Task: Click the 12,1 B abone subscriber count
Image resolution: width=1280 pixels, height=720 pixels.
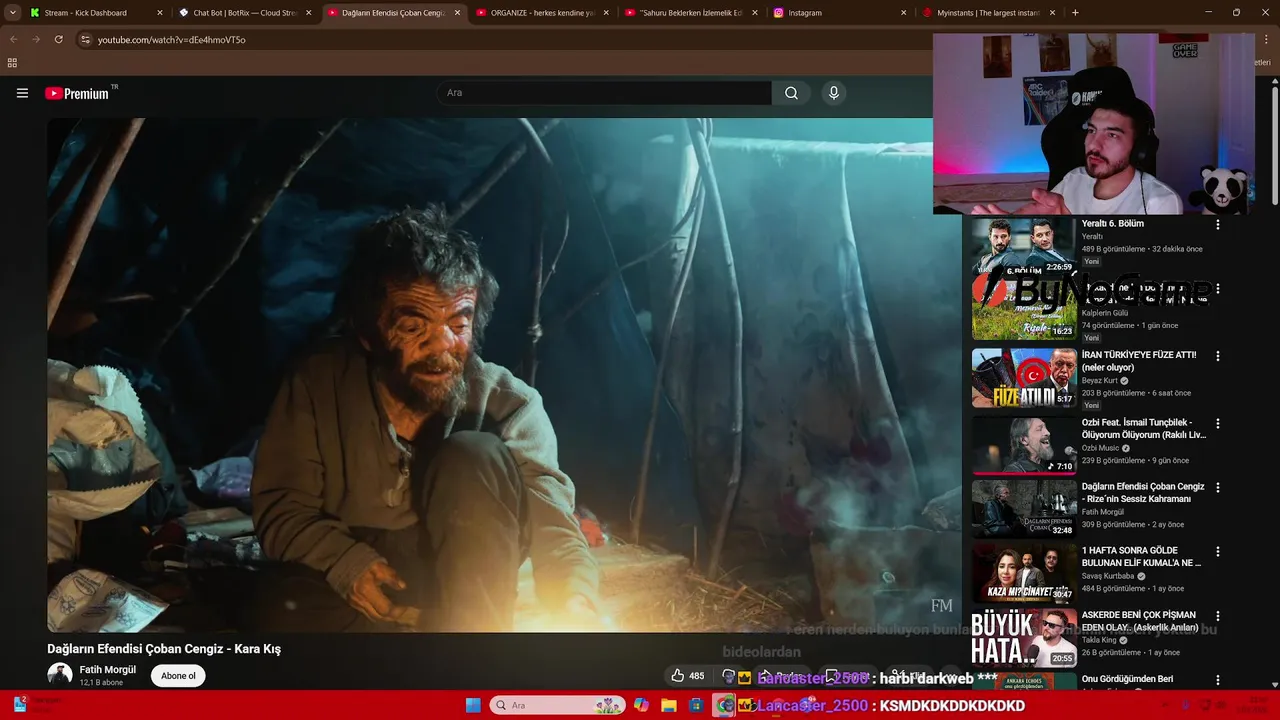Action: (101, 683)
